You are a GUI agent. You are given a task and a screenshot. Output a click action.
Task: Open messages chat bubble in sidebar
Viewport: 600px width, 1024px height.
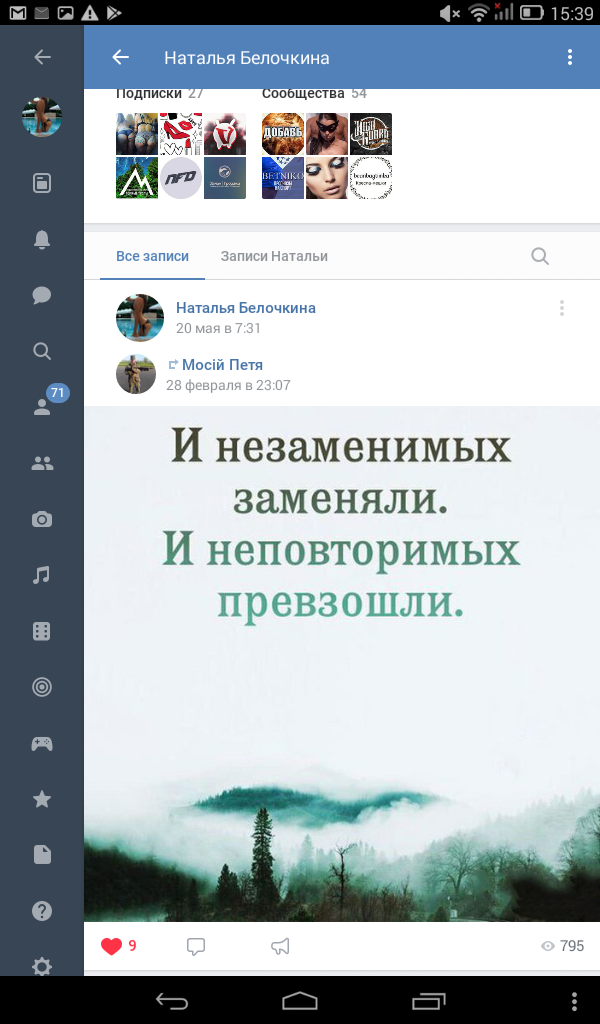(x=42, y=296)
